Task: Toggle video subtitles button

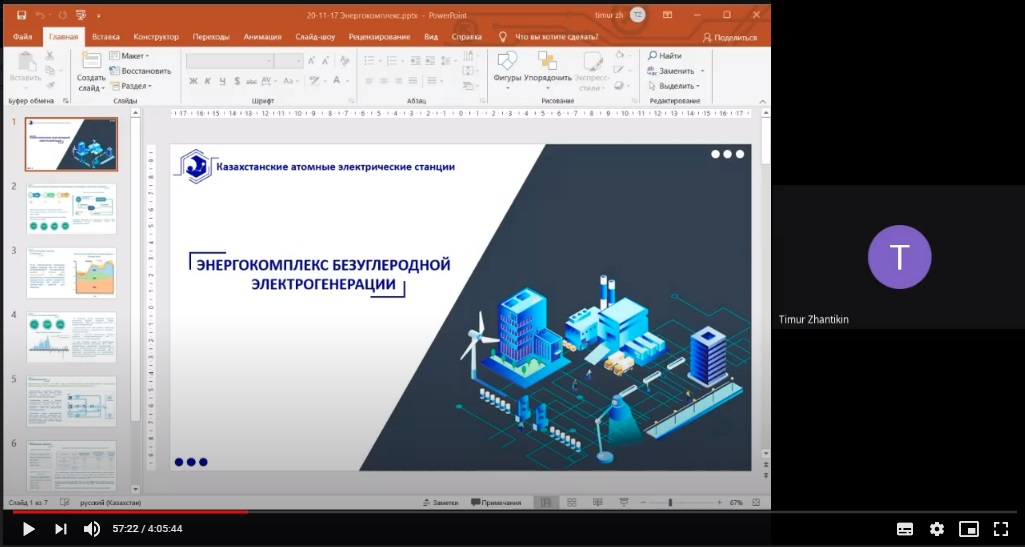Action: pyautogui.click(x=904, y=529)
